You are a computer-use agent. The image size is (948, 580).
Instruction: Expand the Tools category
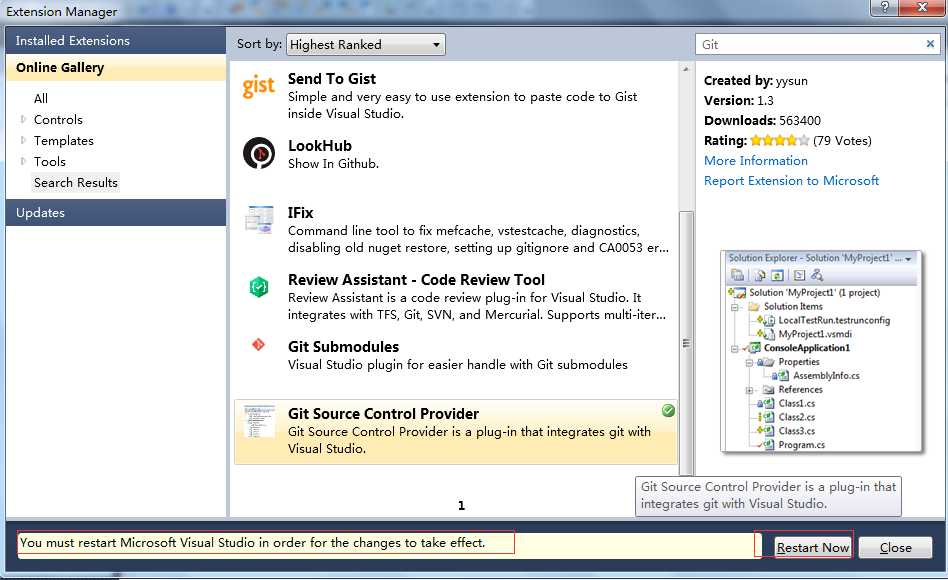pos(23,161)
